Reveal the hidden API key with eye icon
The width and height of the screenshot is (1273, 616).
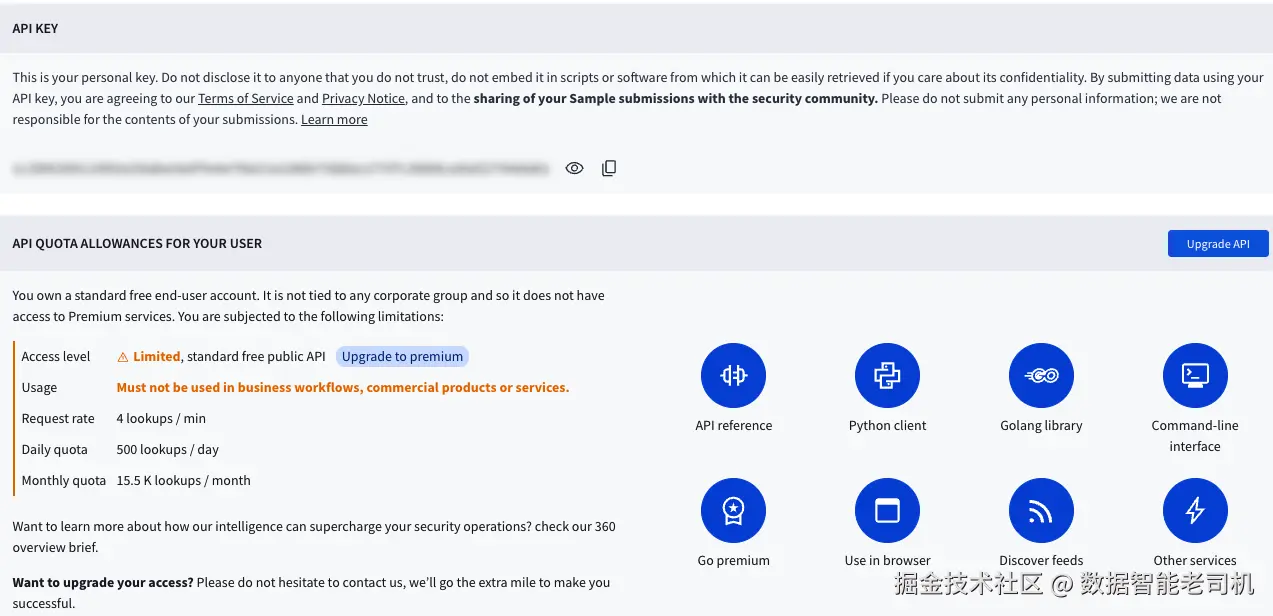574,168
